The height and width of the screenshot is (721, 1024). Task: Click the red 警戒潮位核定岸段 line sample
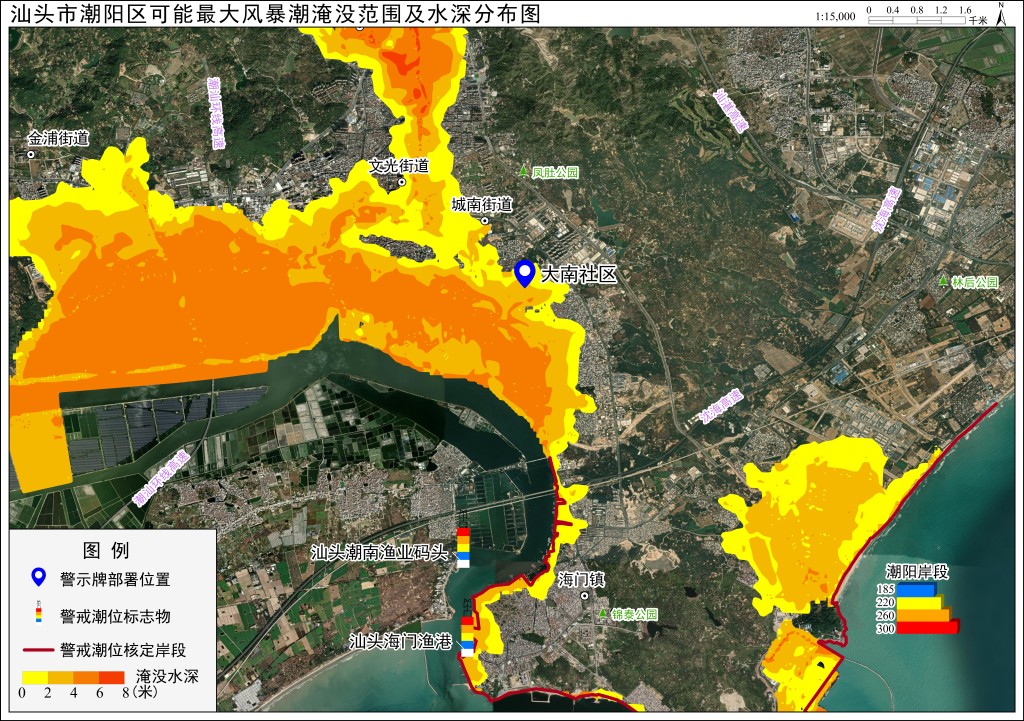39,650
